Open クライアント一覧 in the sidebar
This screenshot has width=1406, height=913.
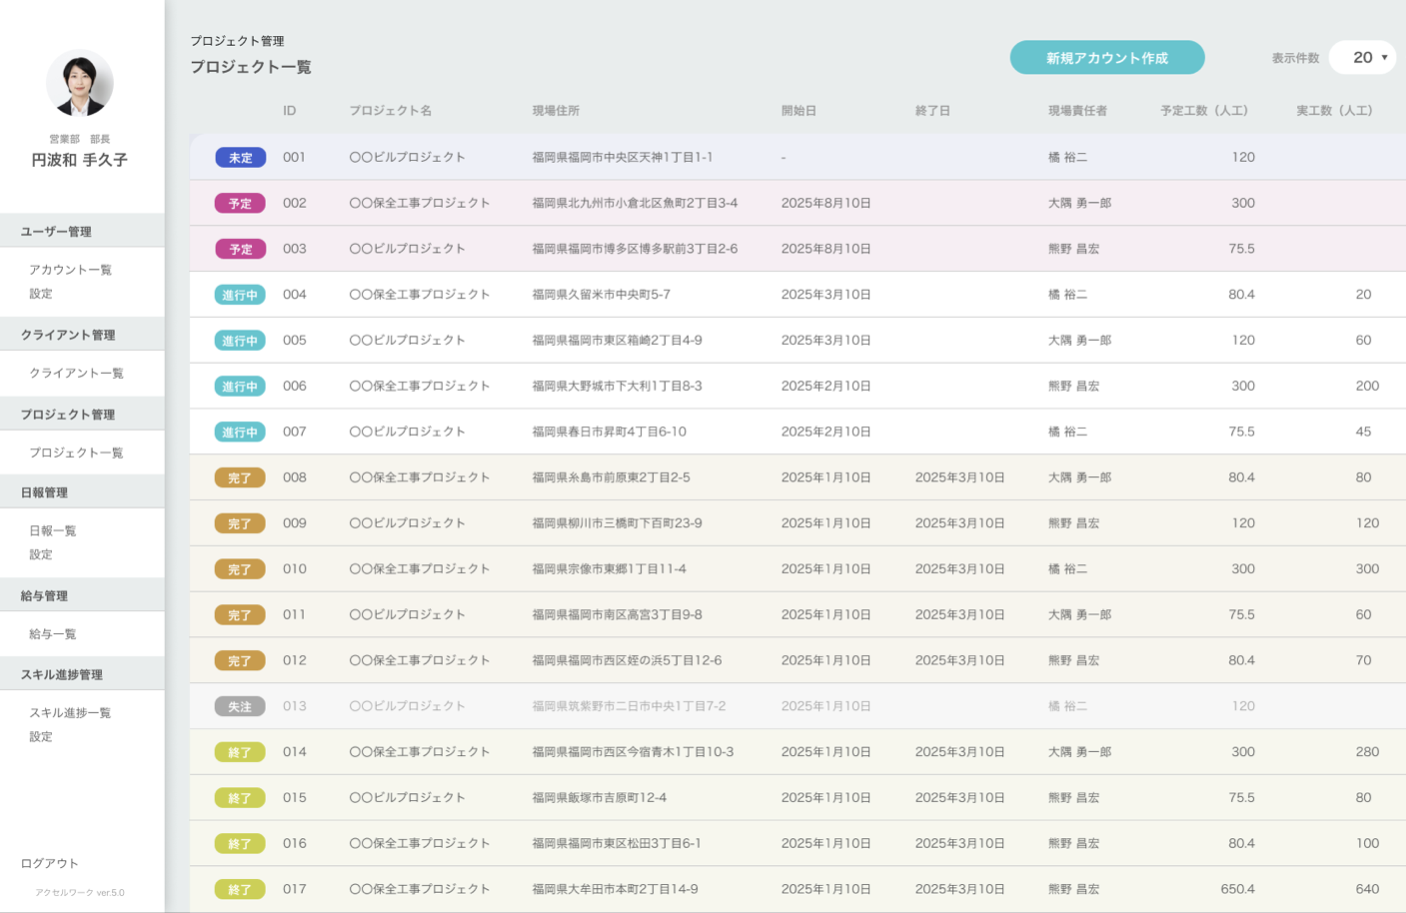coord(76,373)
